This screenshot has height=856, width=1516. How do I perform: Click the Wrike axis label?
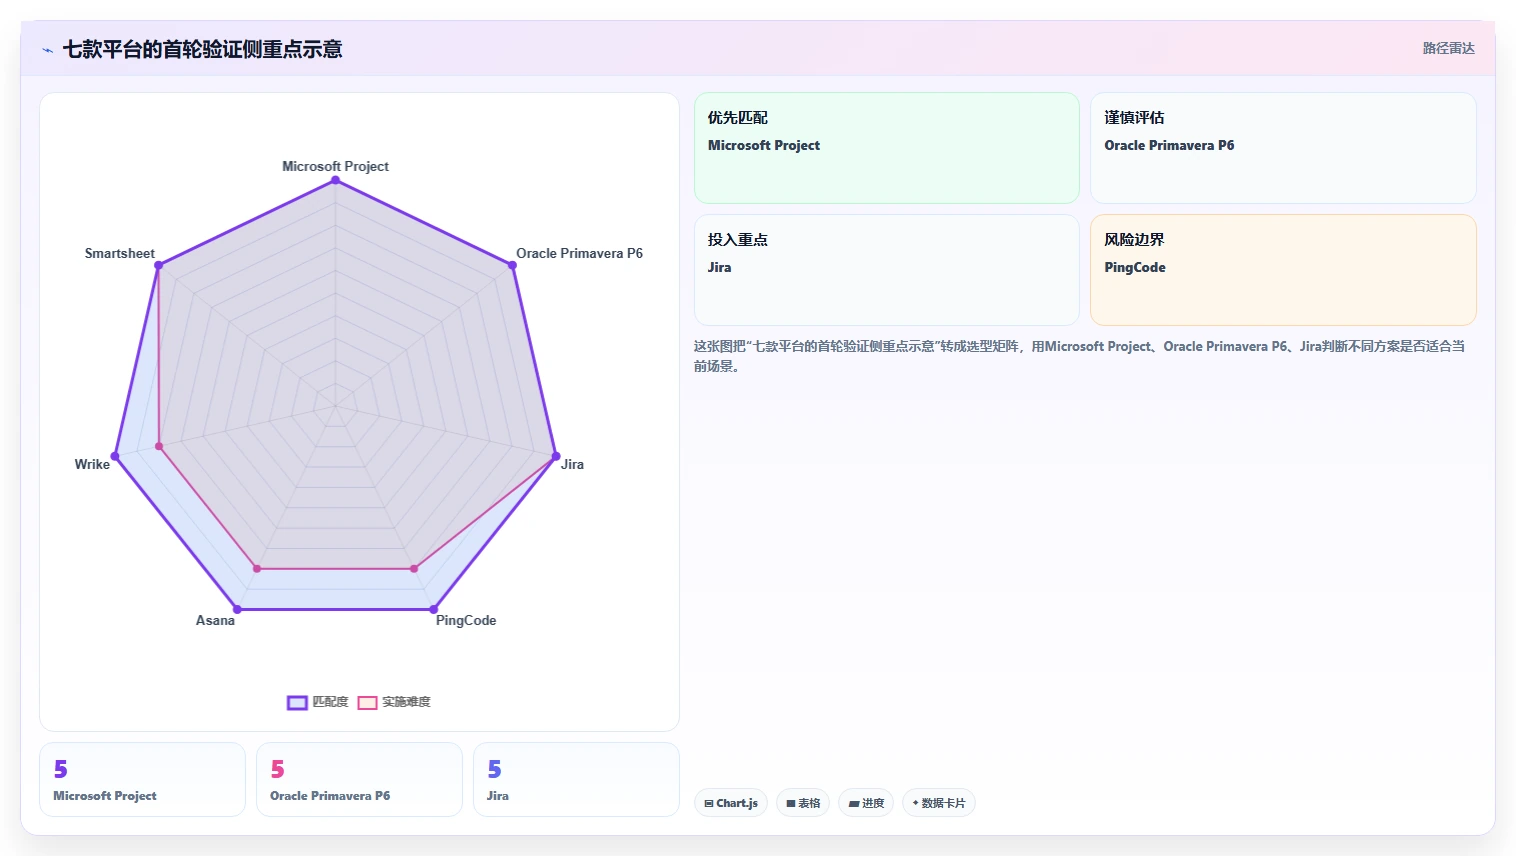point(92,465)
